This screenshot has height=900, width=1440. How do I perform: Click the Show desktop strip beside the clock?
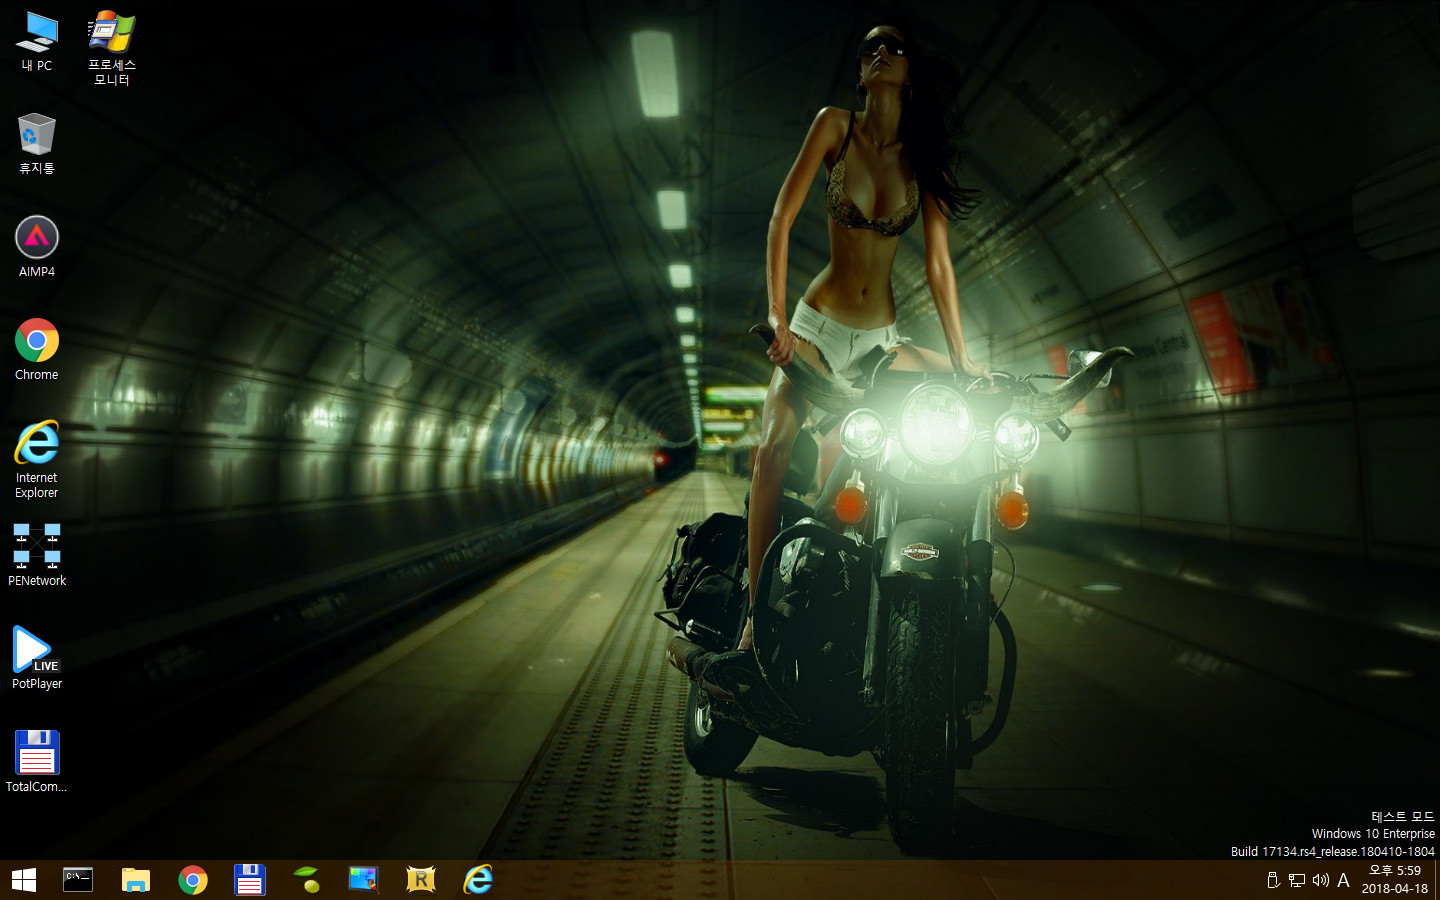1437,880
